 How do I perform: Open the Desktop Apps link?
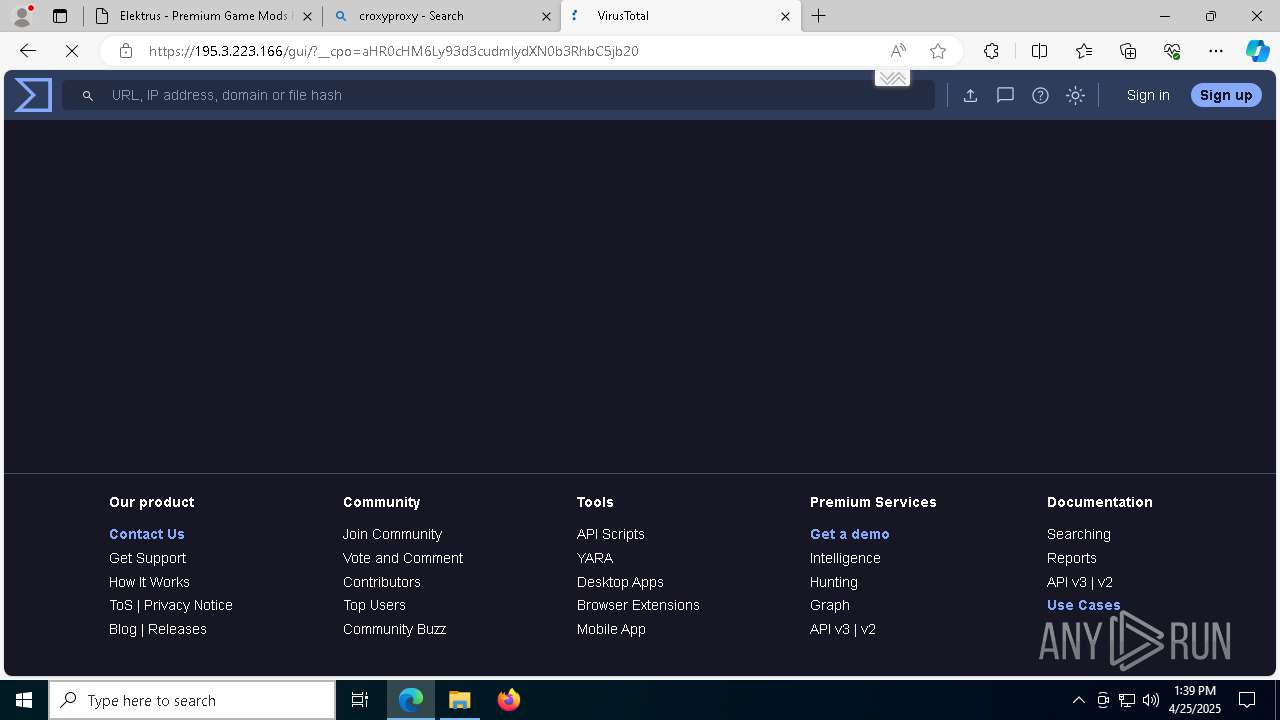(x=620, y=582)
